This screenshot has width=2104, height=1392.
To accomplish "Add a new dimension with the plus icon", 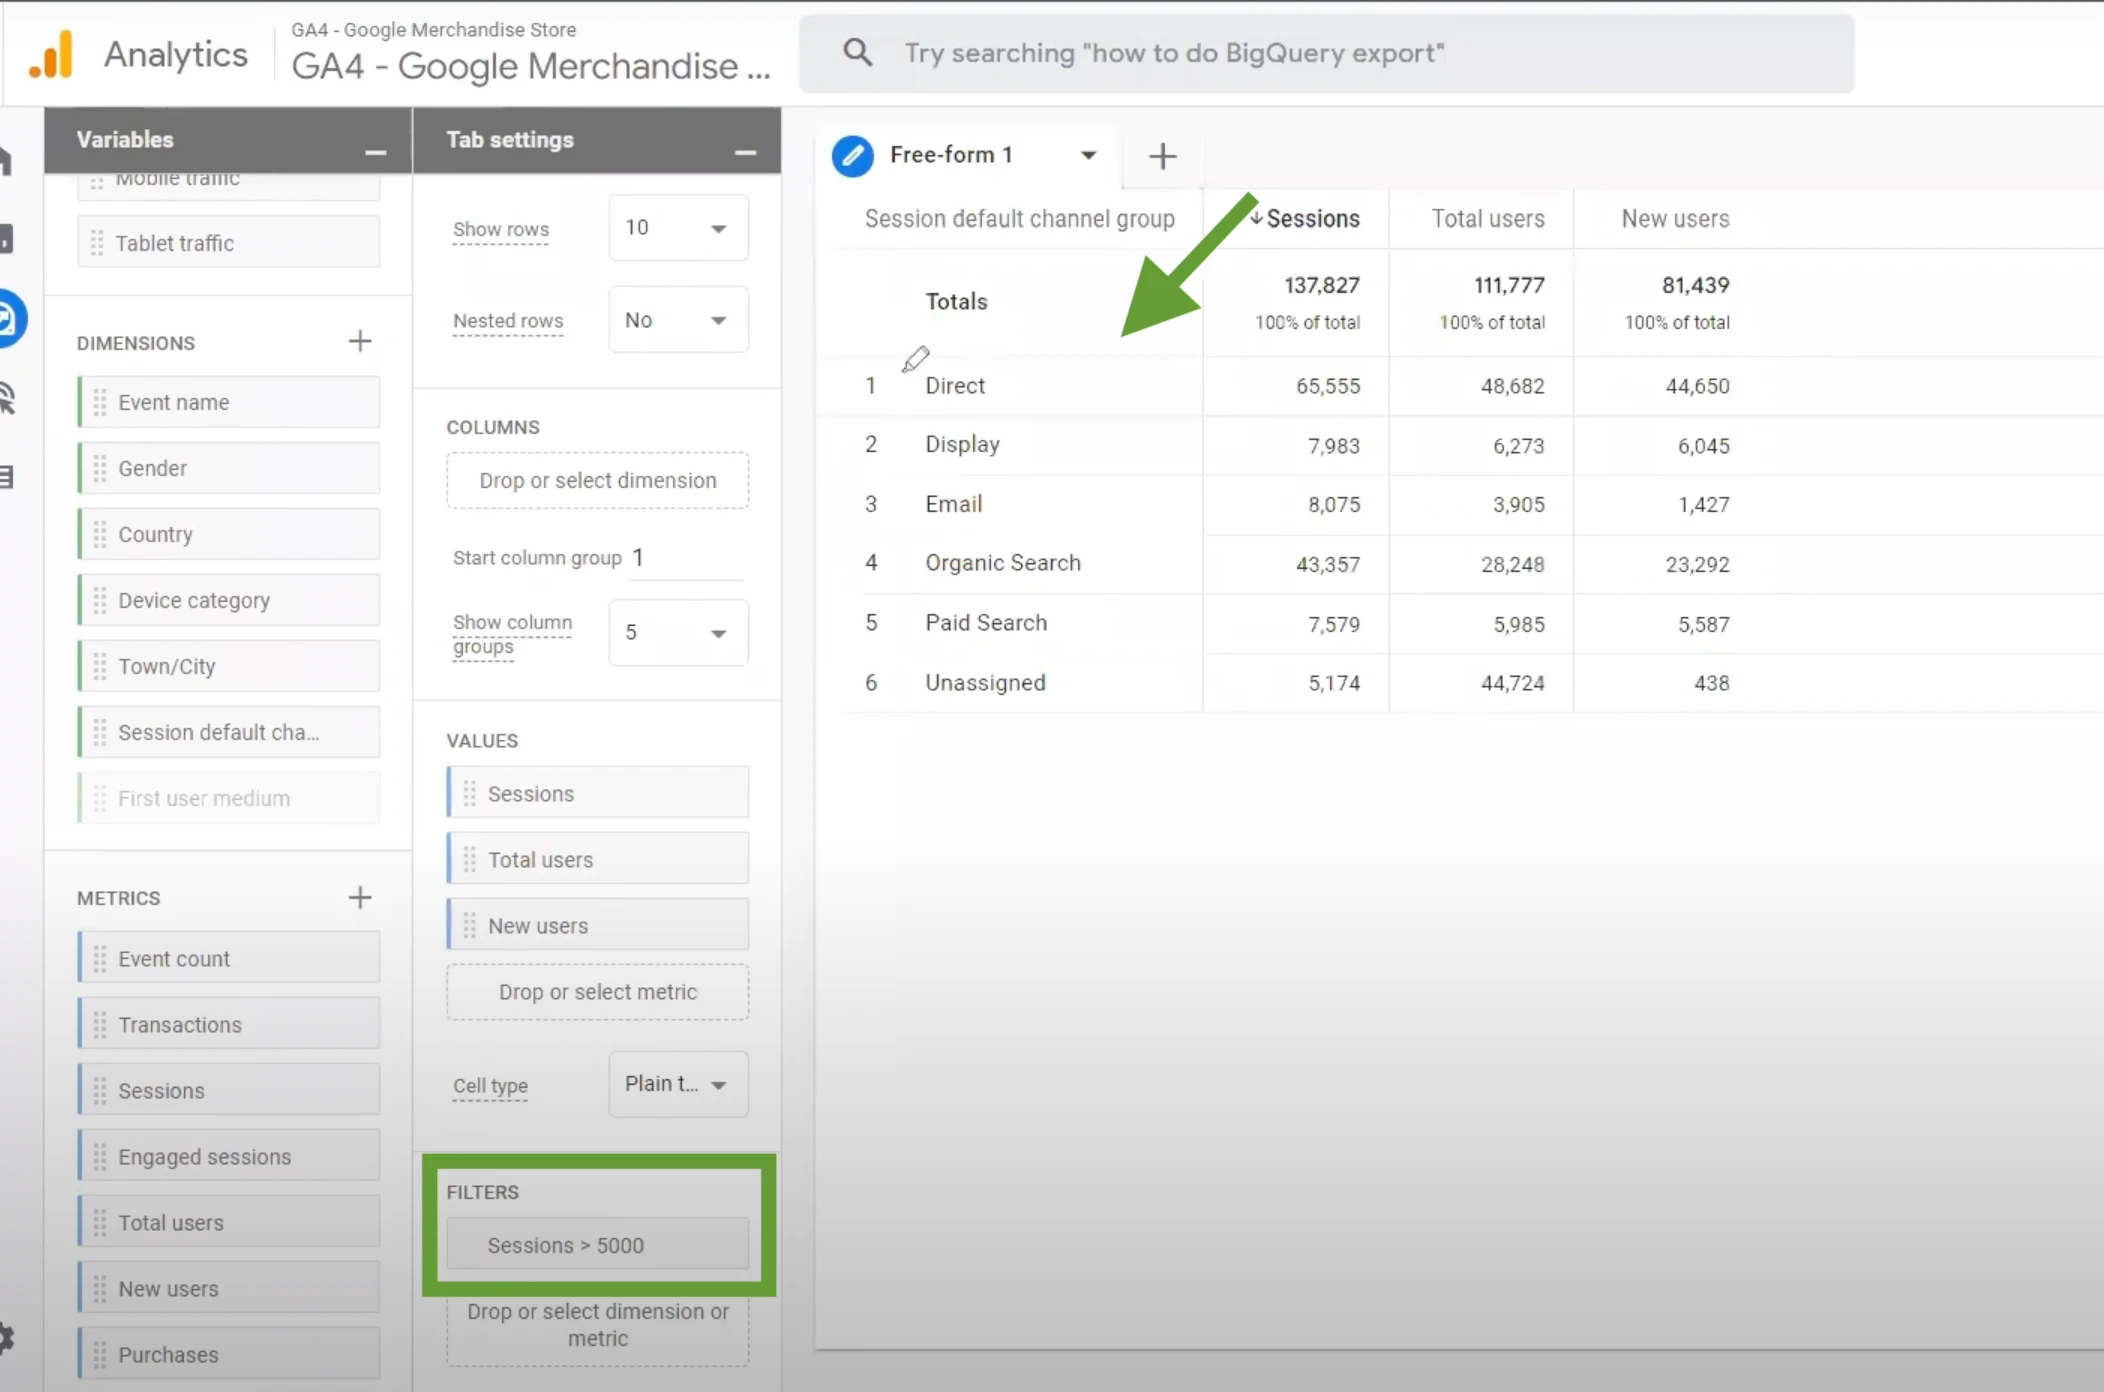I will click(360, 341).
